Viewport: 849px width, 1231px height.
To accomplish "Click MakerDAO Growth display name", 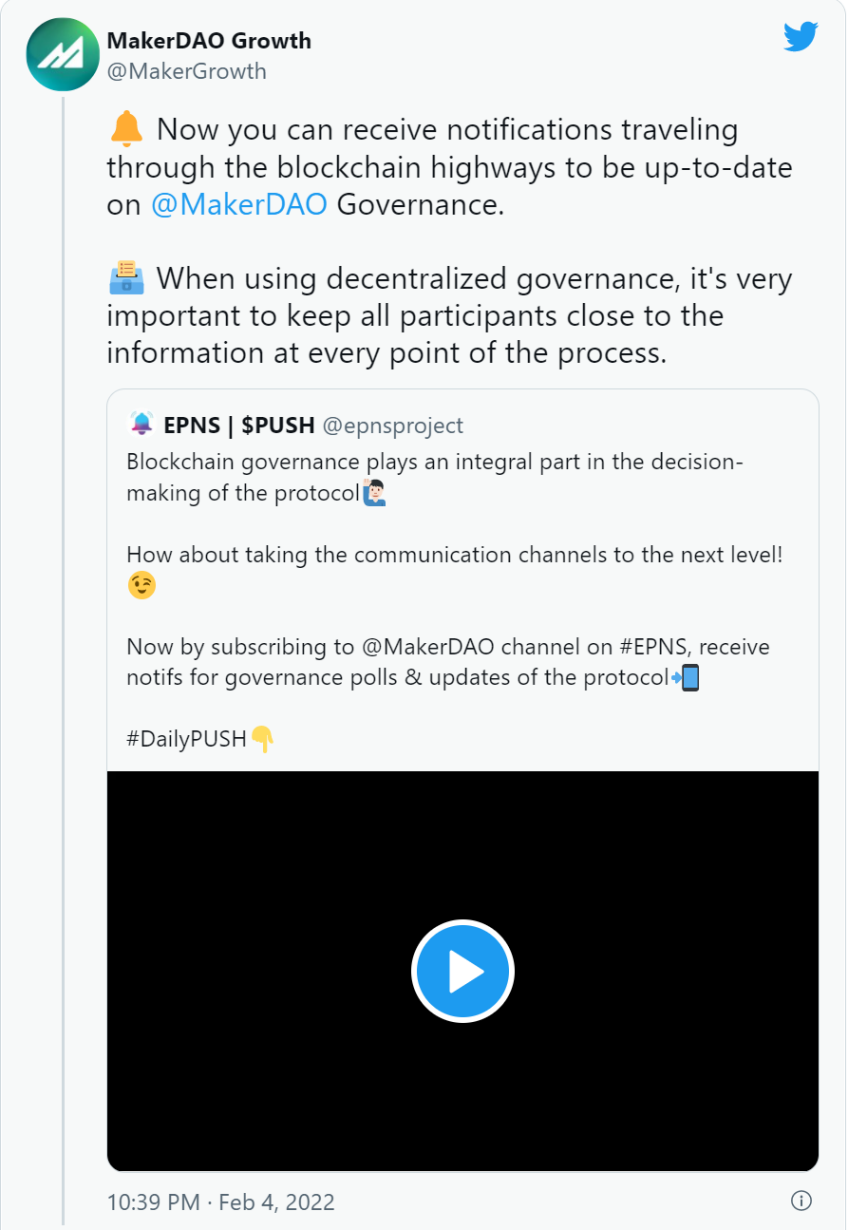I will pos(209,41).
